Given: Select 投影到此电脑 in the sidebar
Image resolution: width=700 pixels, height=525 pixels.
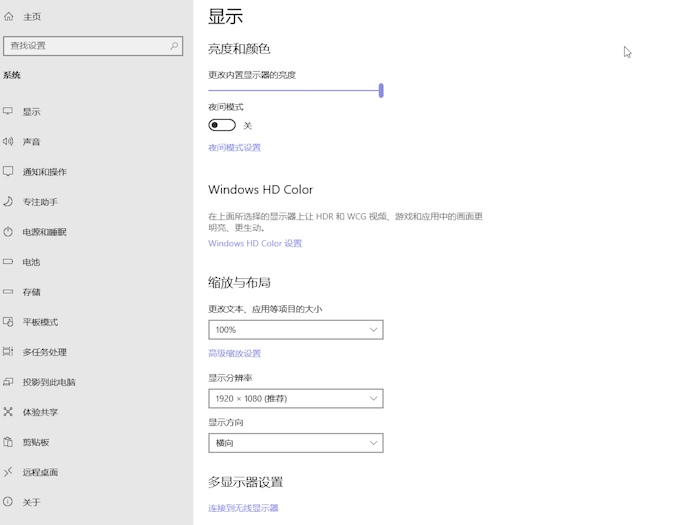Looking at the screenshot, I should click(x=49, y=382).
